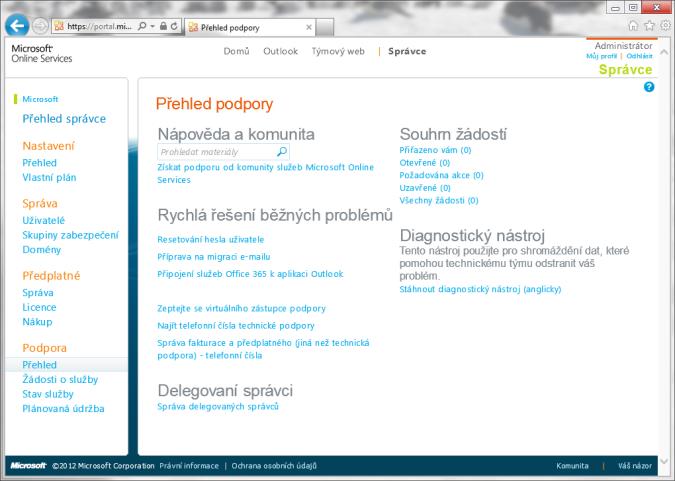Click the Odhlásit sign-out link

[639, 56]
